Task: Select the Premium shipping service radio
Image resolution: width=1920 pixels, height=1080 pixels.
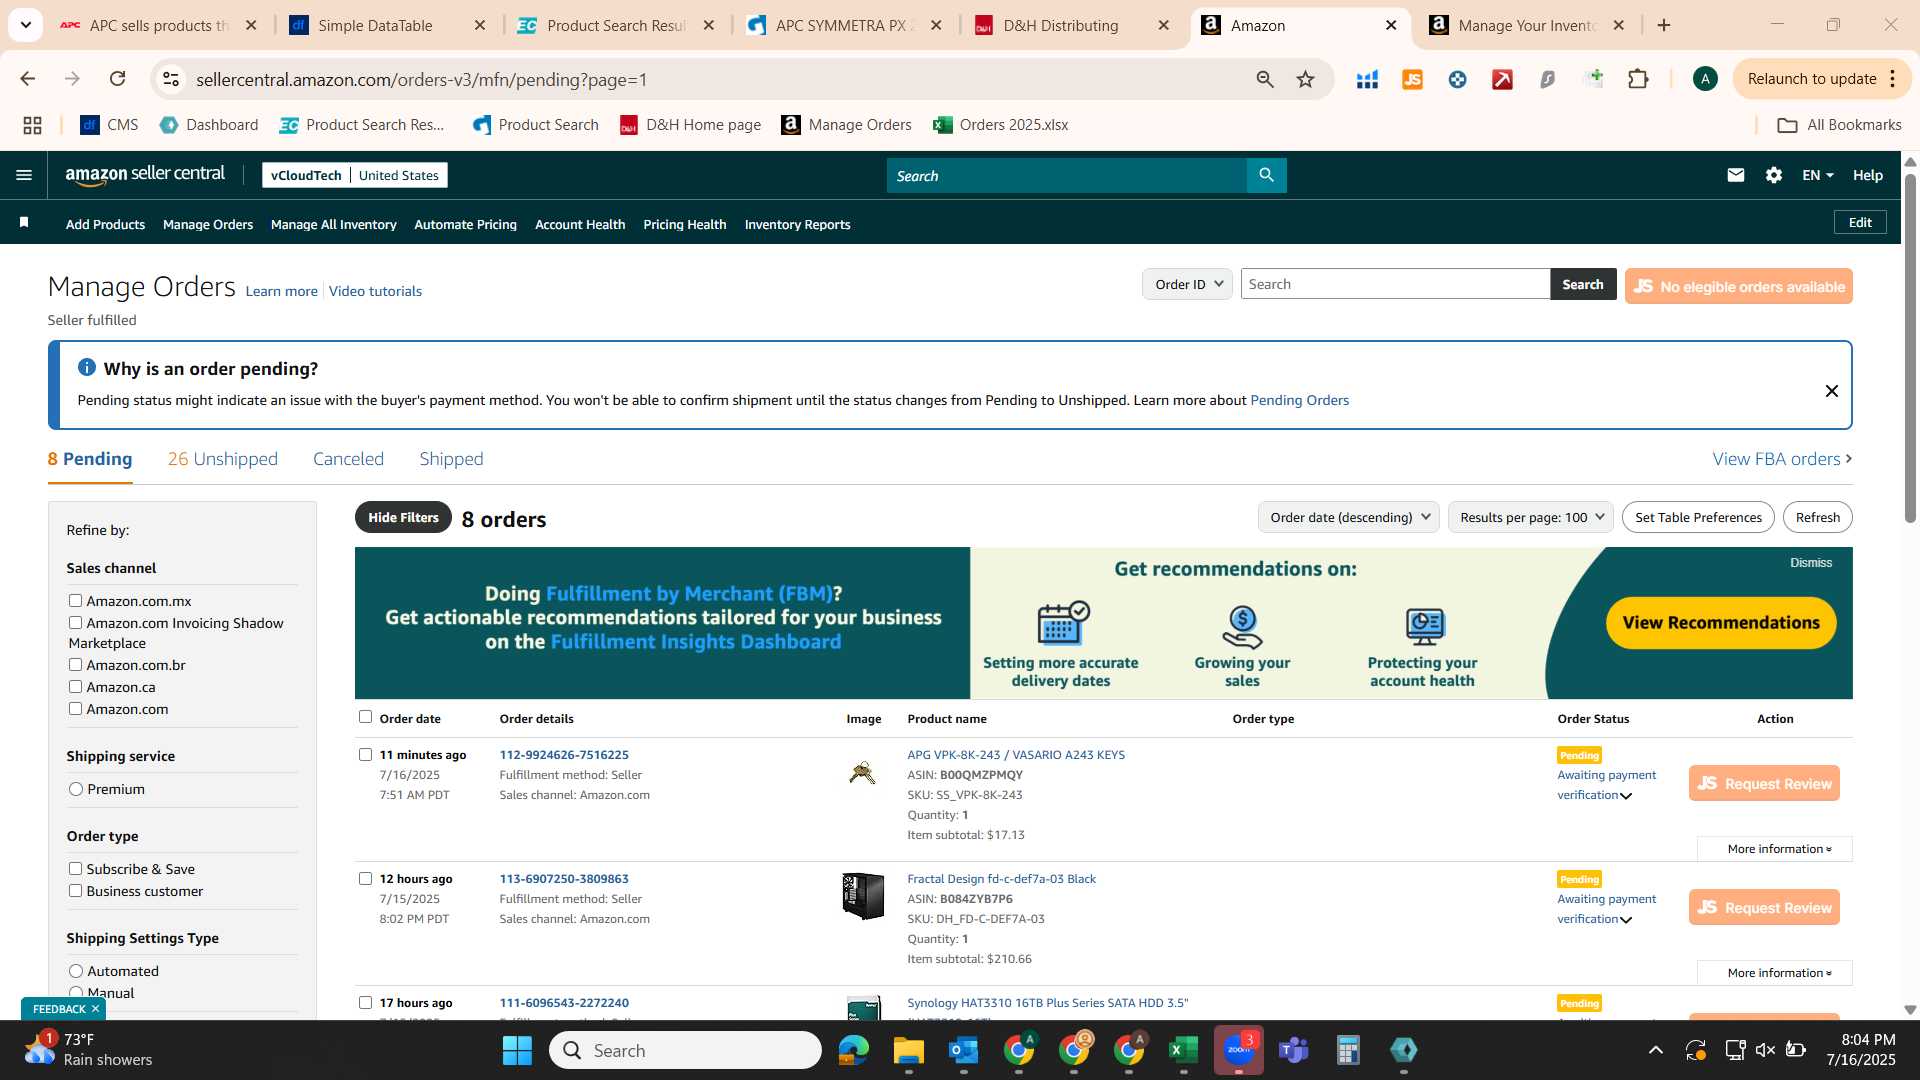Action: 76,789
